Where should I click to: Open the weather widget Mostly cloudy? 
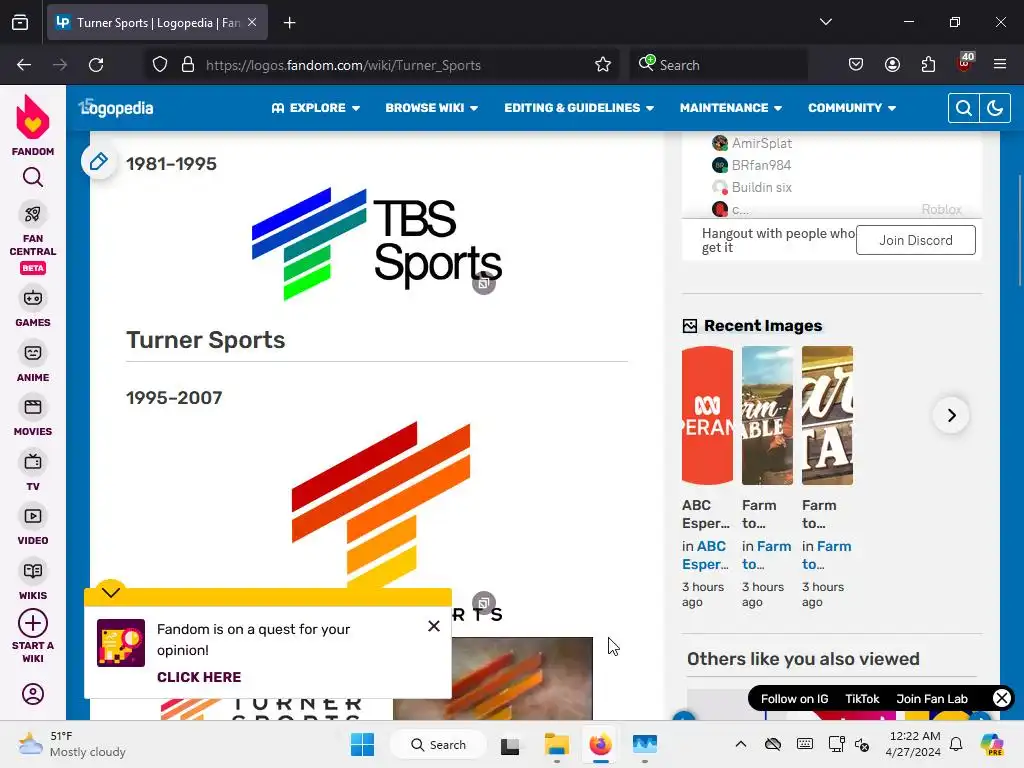[72, 744]
